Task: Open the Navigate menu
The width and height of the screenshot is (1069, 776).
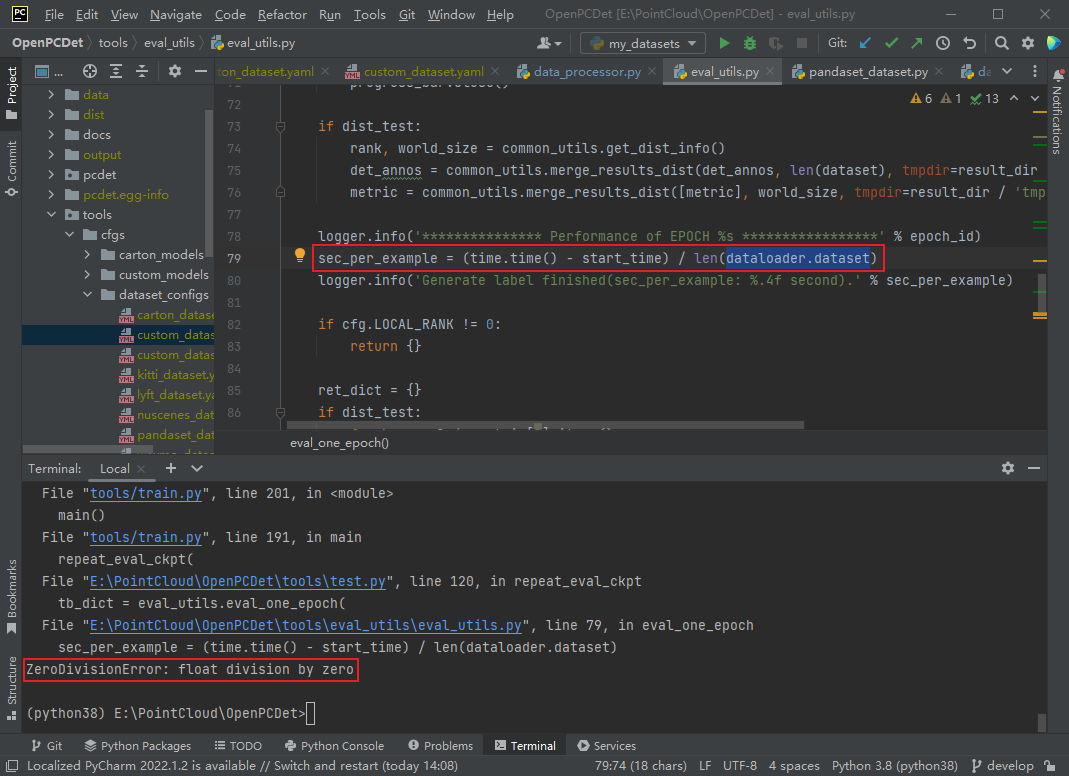Action: pyautogui.click(x=176, y=14)
